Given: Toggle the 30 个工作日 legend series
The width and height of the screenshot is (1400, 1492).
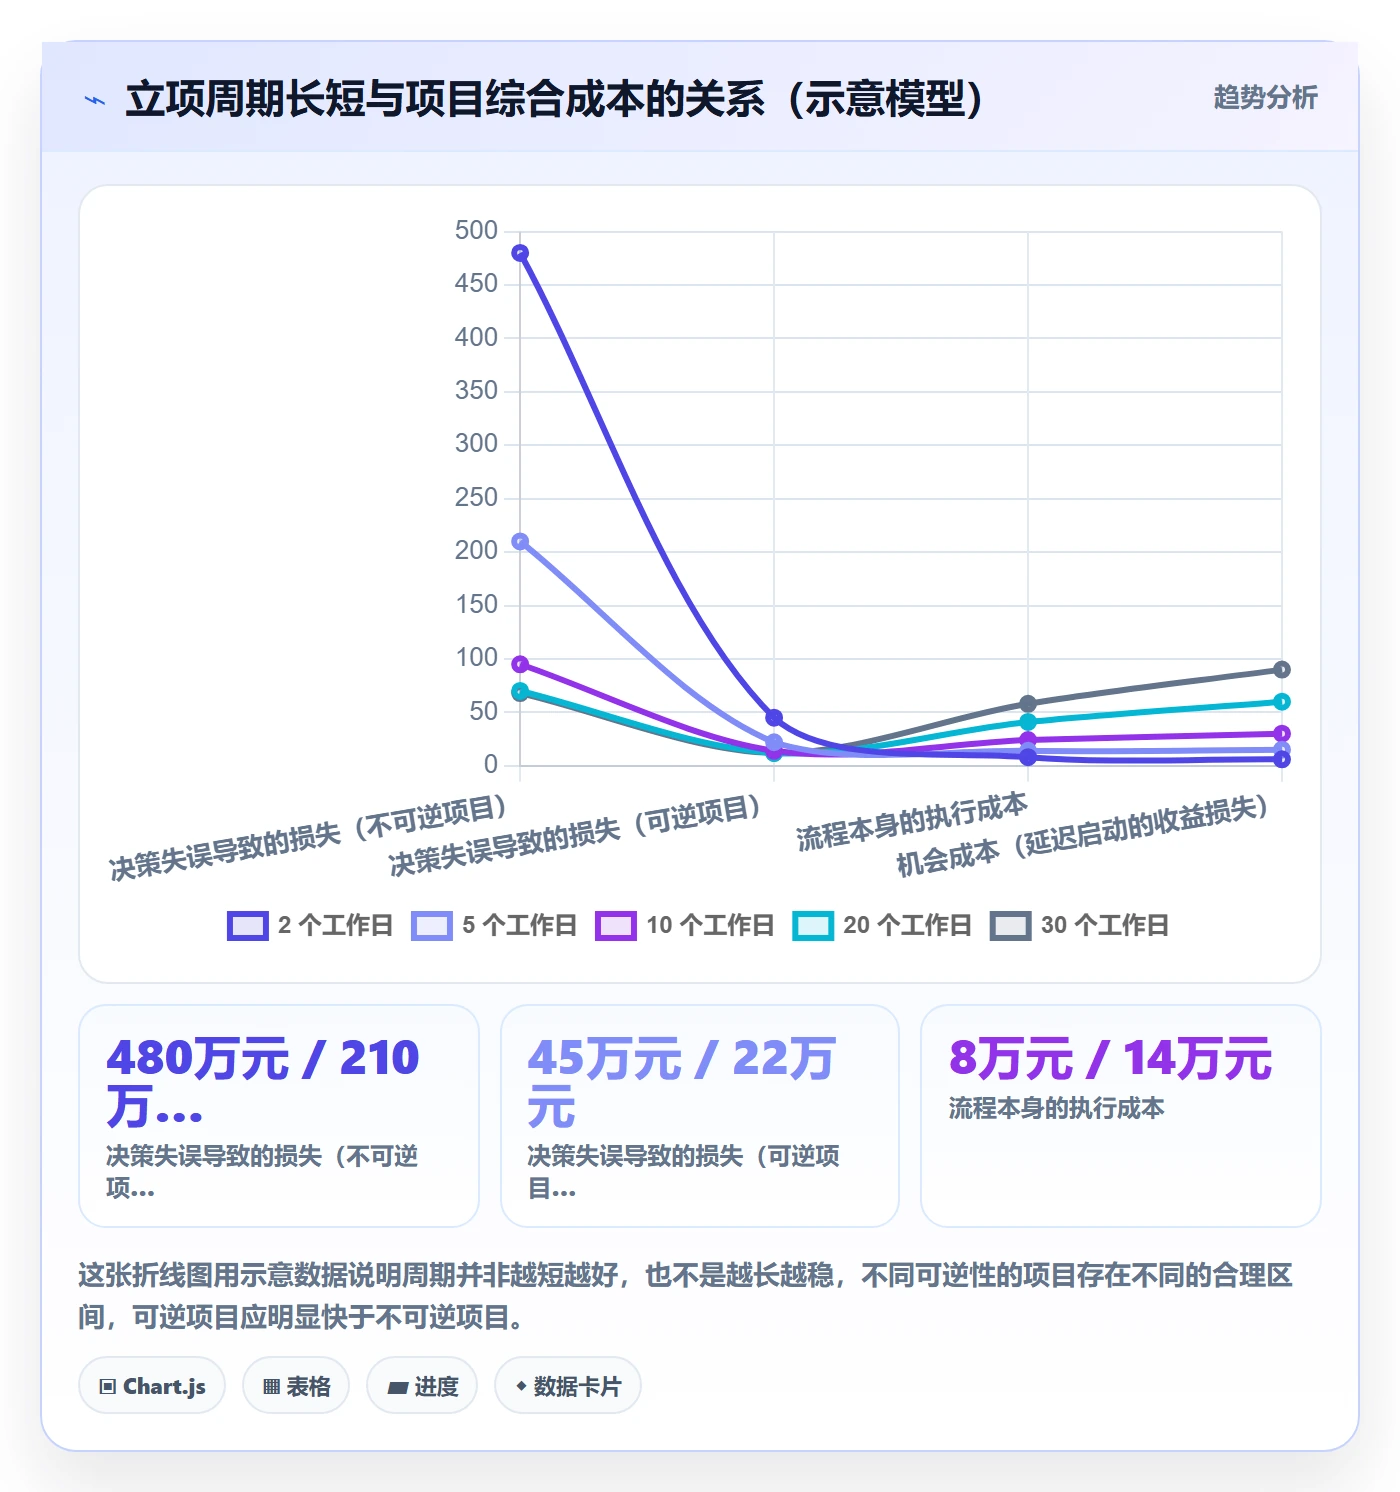Looking at the screenshot, I should tap(1079, 926).
